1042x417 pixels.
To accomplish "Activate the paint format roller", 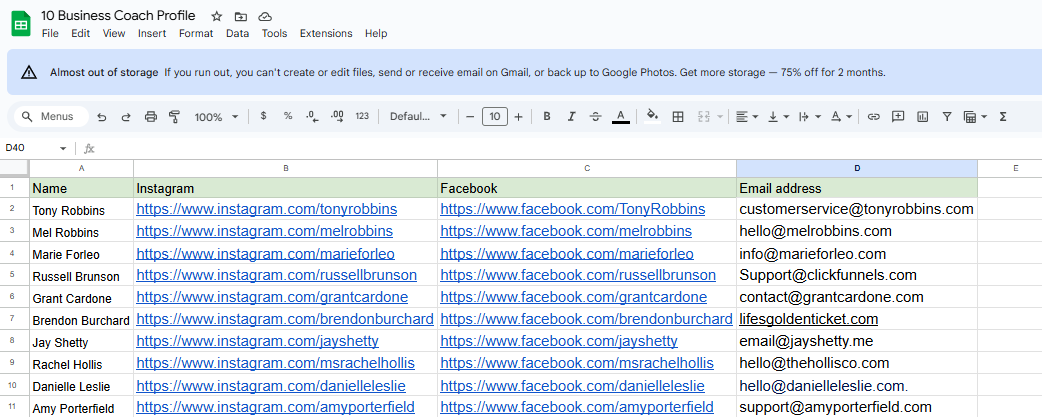I will [175, 117].
